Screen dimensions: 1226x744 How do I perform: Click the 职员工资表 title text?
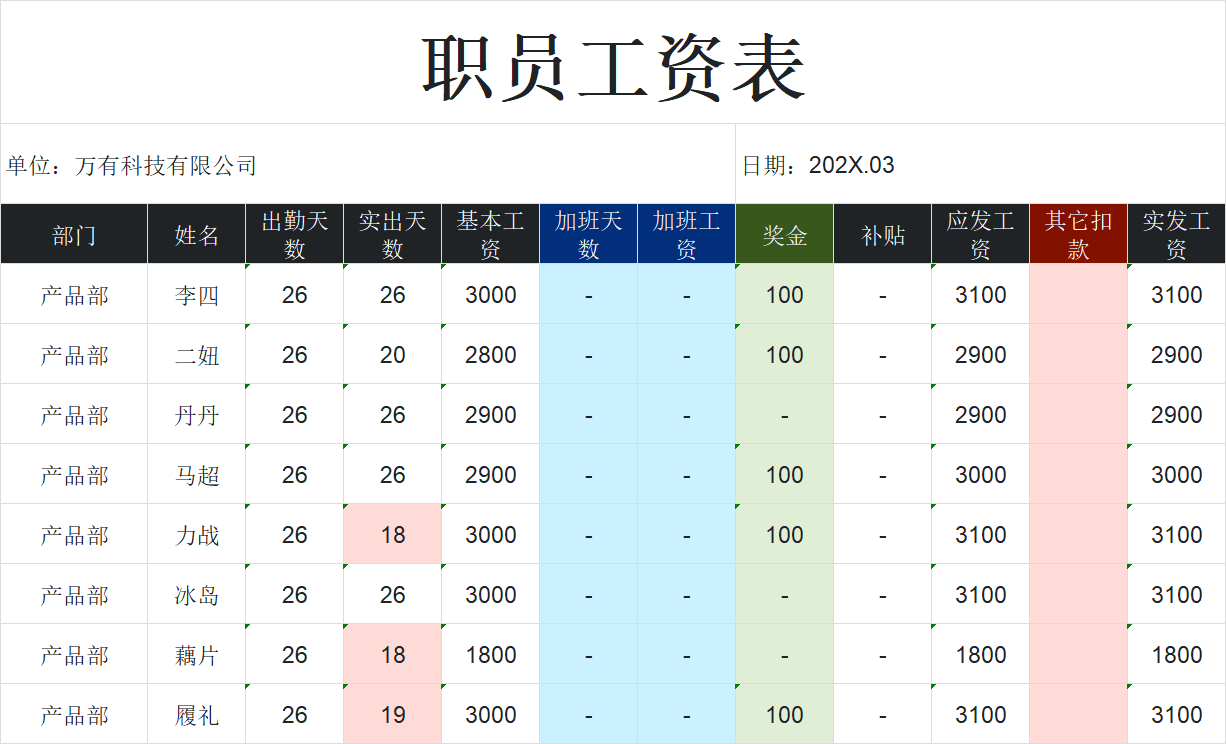pos(613,62)
